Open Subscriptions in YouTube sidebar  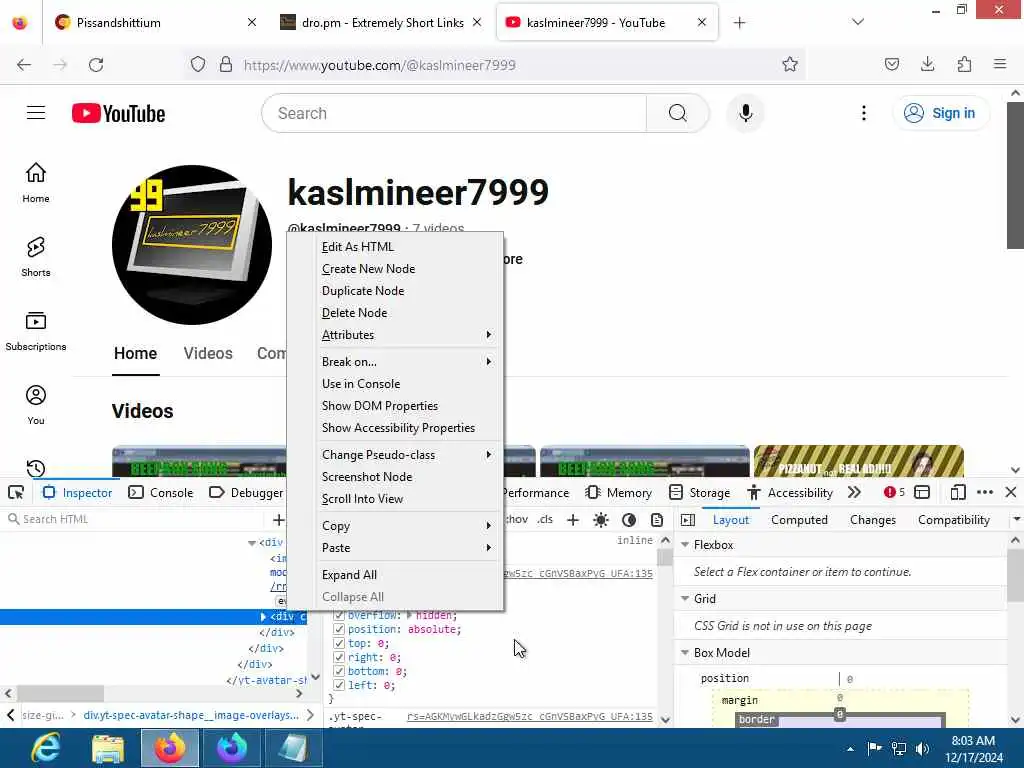coord(36,330)
